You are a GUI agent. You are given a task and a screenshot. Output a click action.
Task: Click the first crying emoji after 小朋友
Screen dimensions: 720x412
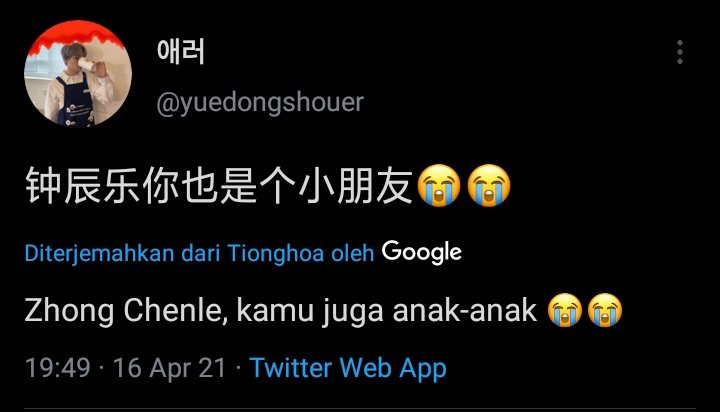439,186
